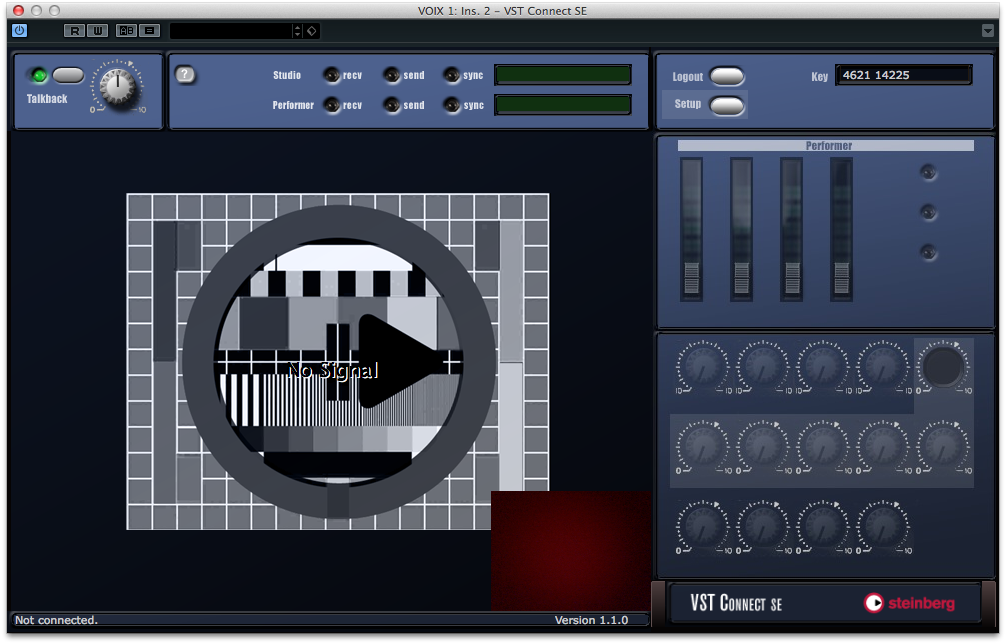Click the dark red local video preview
The image size is (1006, 644).
[571, 550]
